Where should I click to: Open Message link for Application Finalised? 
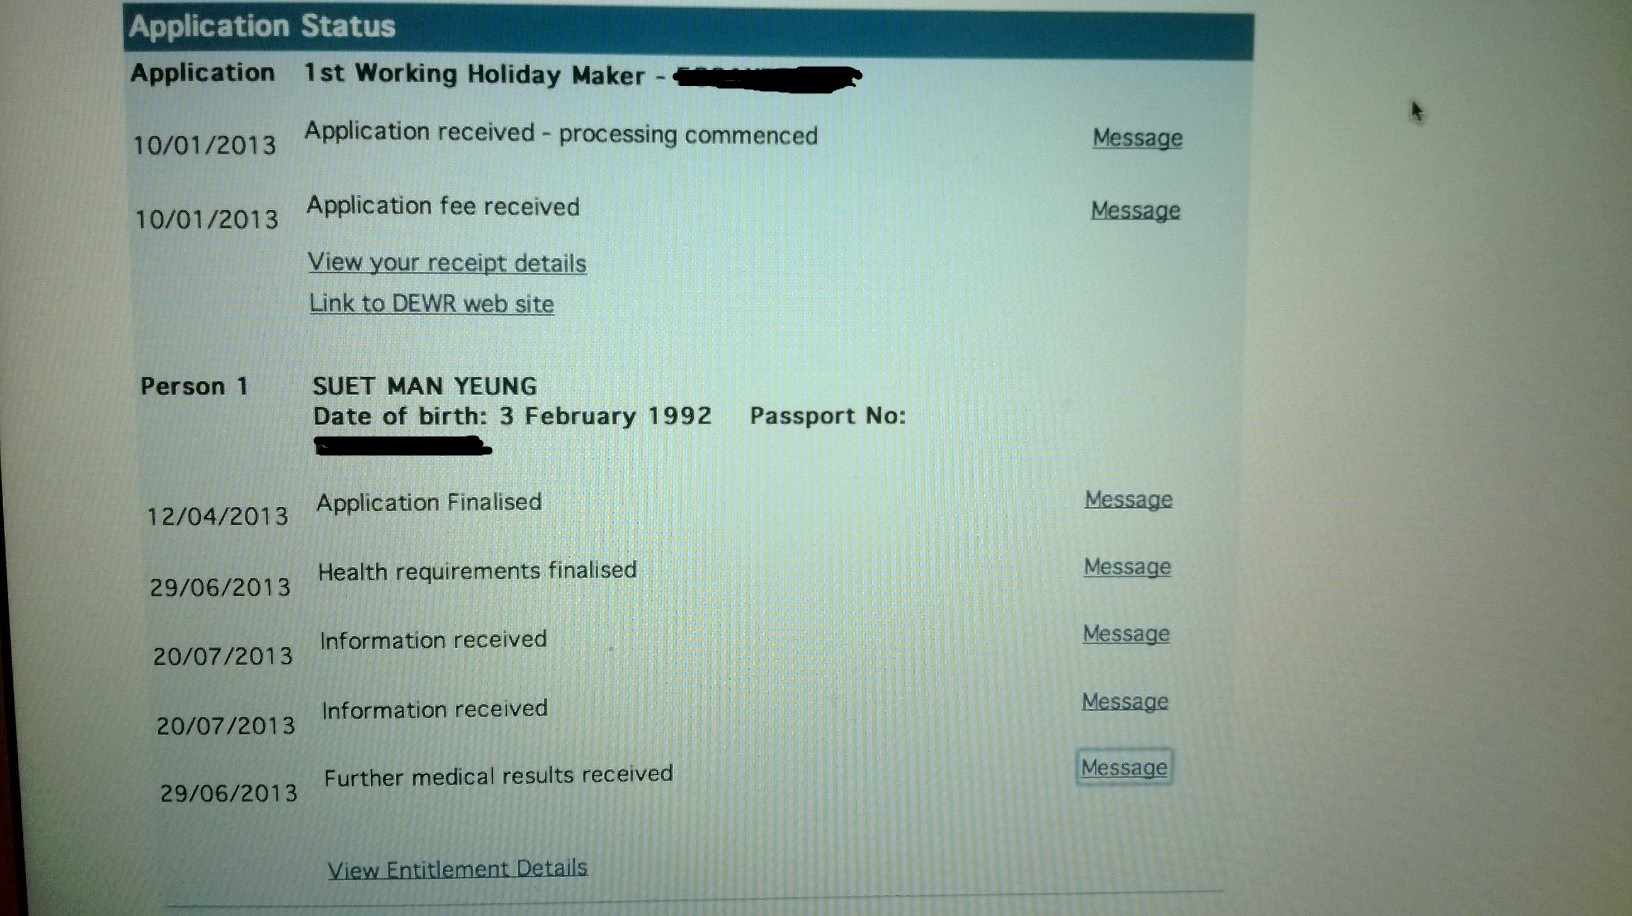1128,499
